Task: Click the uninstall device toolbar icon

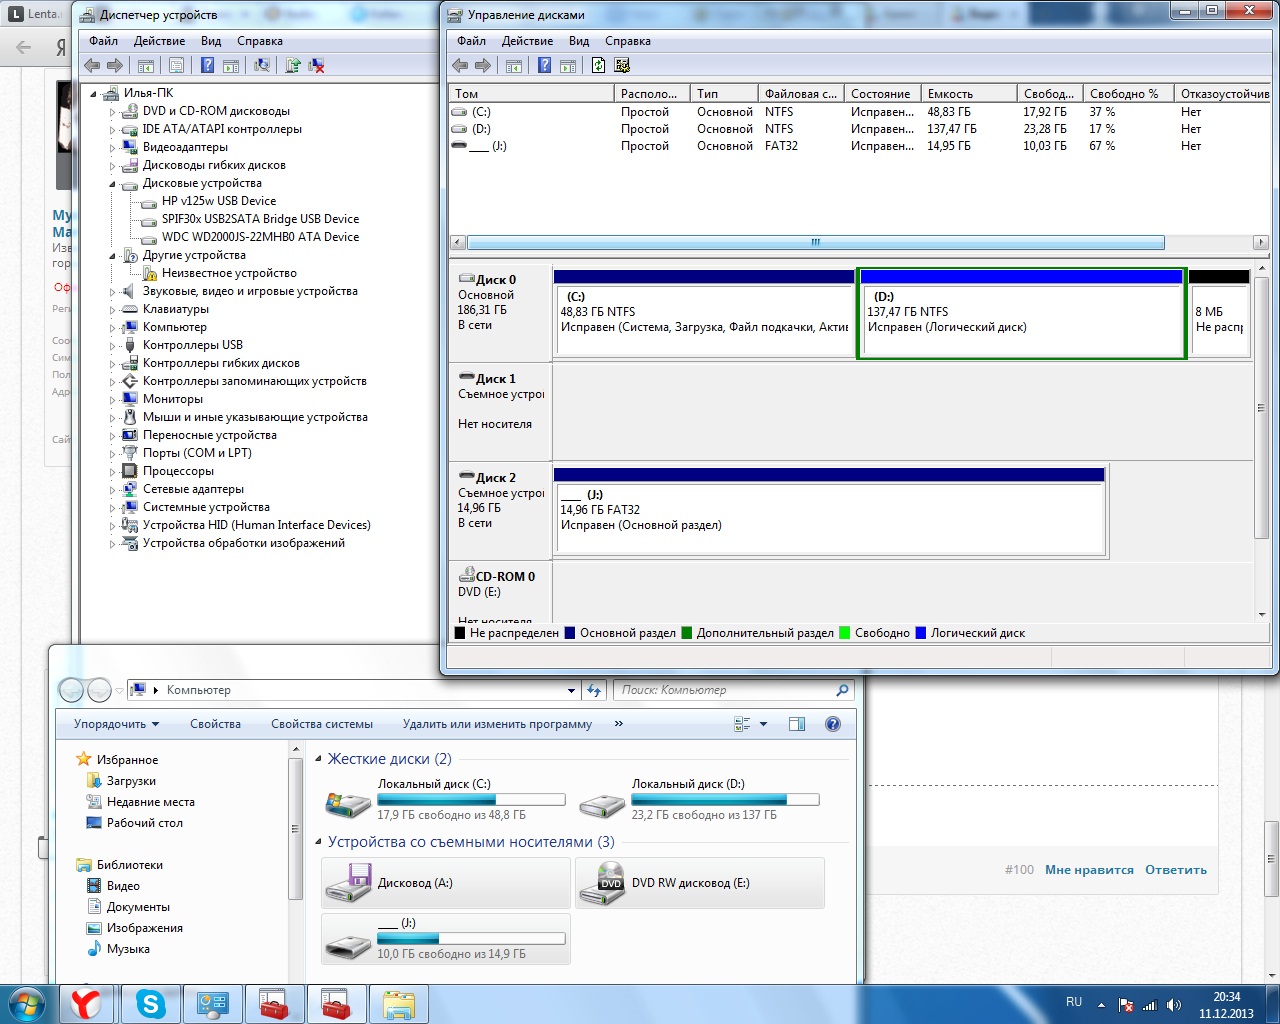Action: tap(316, 66)
